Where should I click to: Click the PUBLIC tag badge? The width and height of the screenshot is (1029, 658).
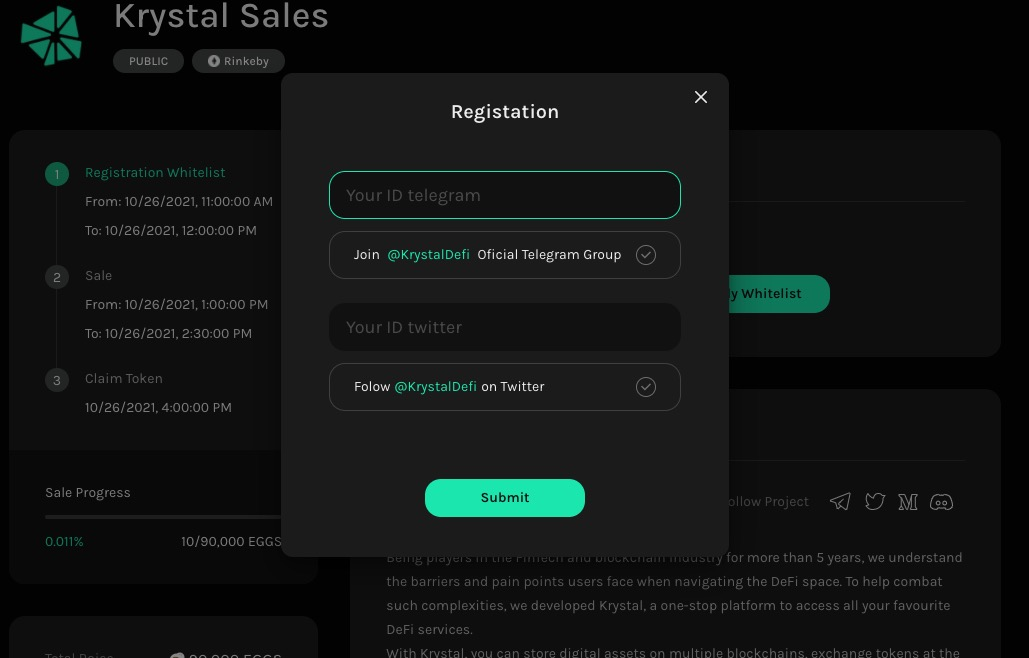click(148, 61)
